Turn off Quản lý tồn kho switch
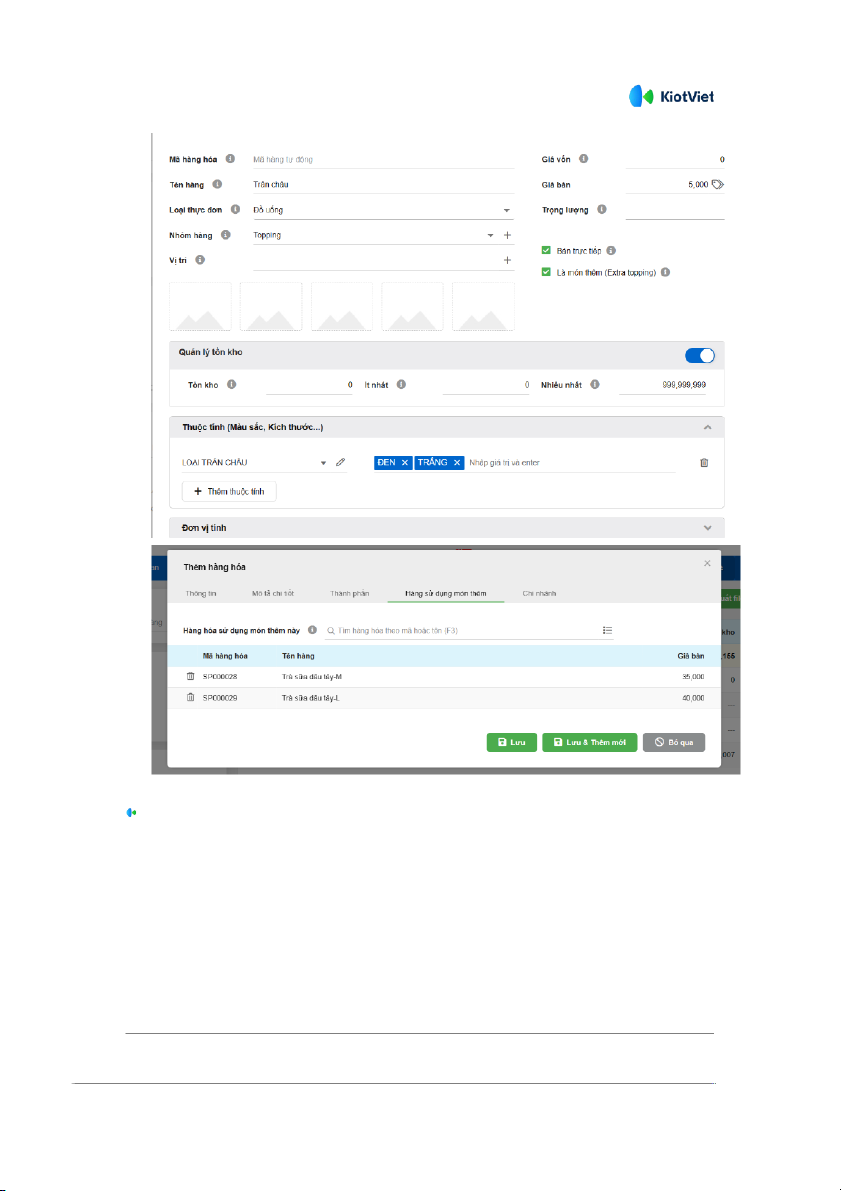Viewport: 841px width, 1191px height. [700, 355]
